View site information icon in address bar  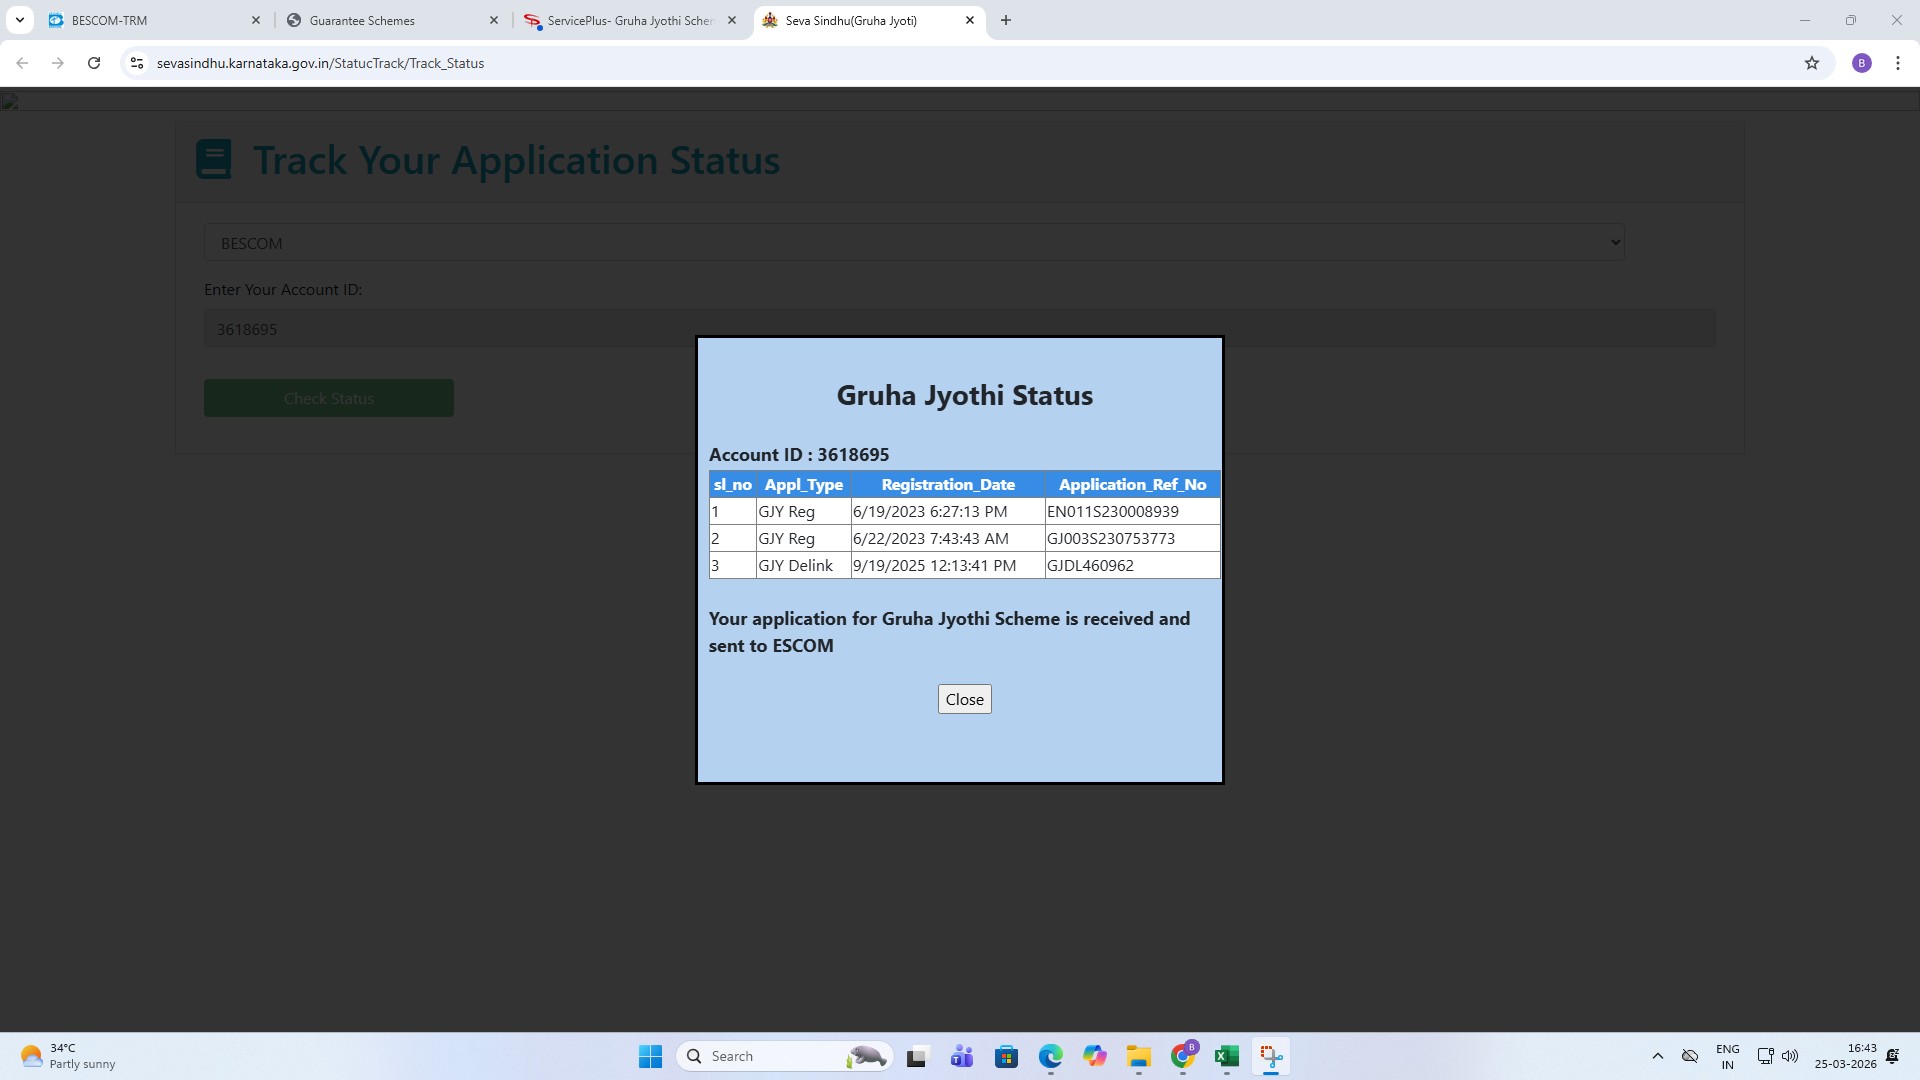[137, 63]
